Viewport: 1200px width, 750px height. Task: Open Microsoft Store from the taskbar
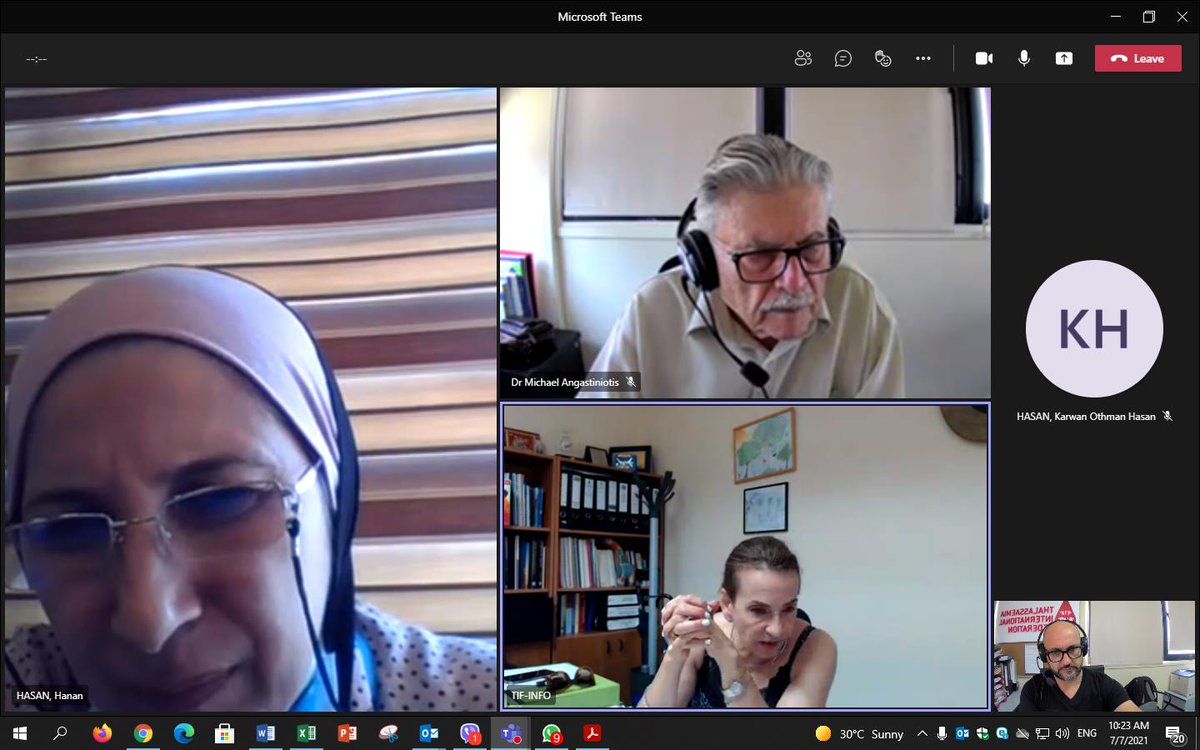click(x=225, y=733)
